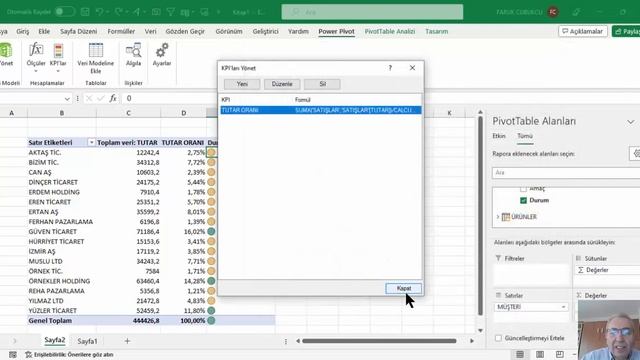The height and width of the screenshot is (360, 640).
Task: Open the Ölçüler measures menu
Action: 36,58
